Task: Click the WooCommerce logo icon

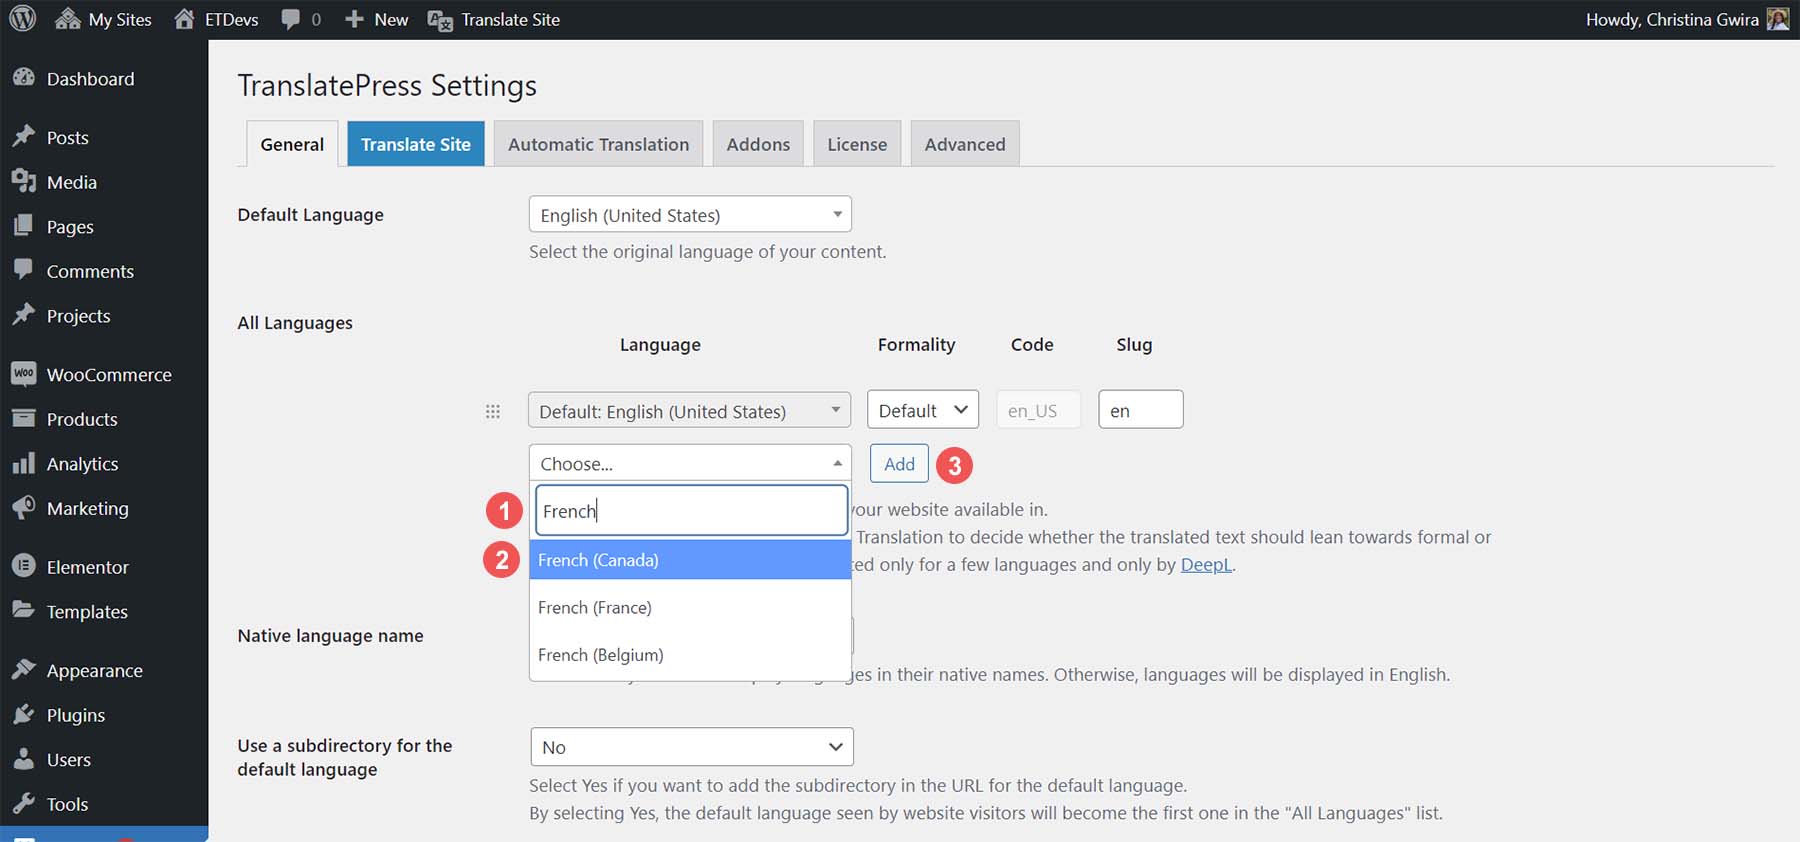Action: click(24, 374)
